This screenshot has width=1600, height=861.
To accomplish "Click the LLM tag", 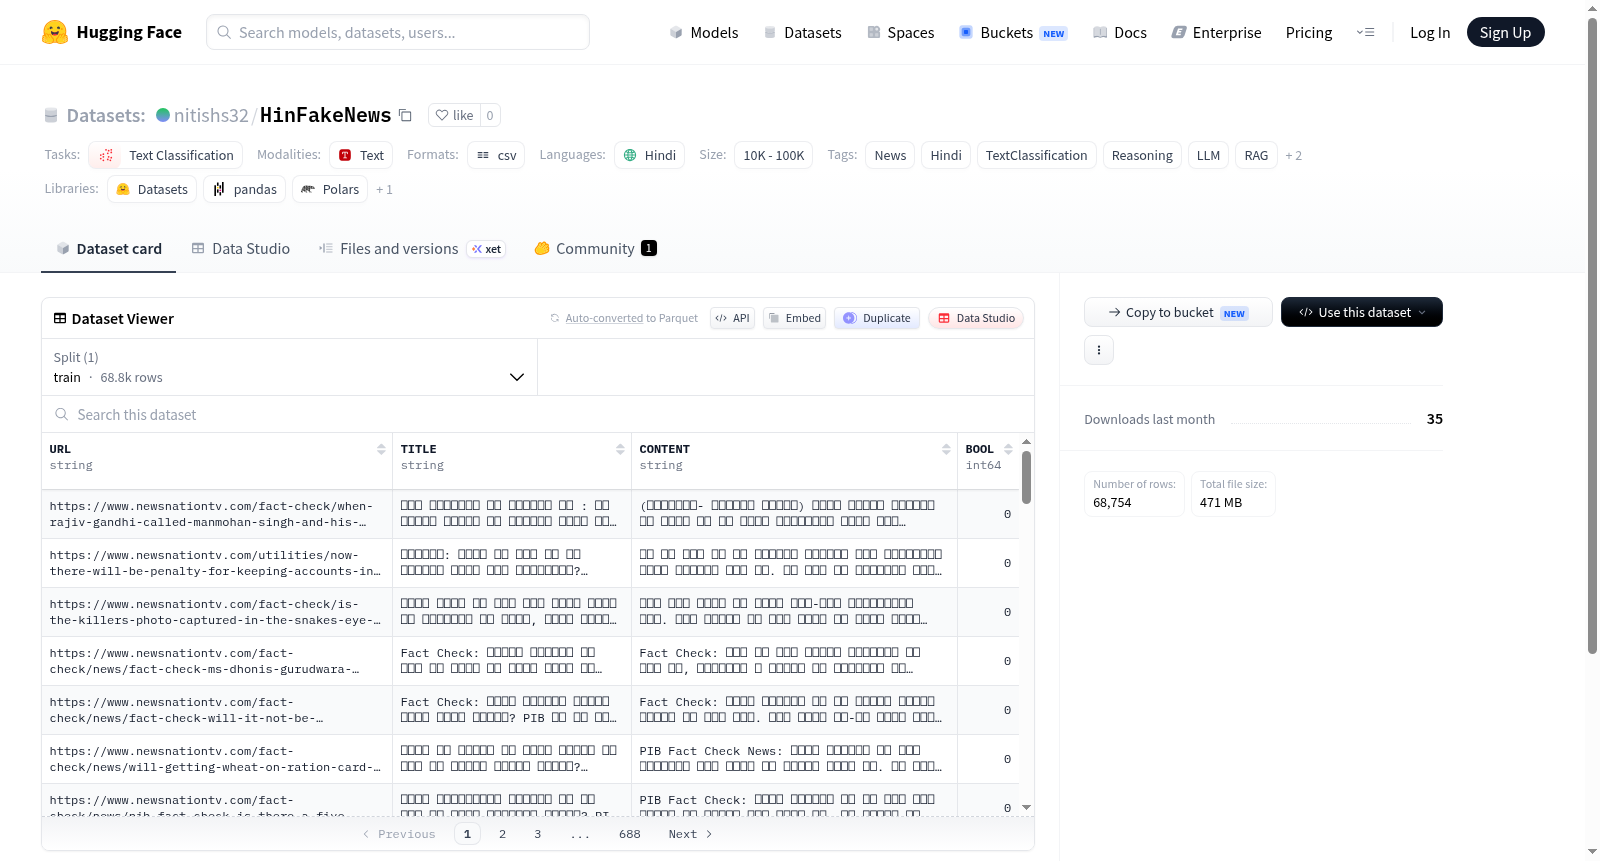I will pos(1208,155).
